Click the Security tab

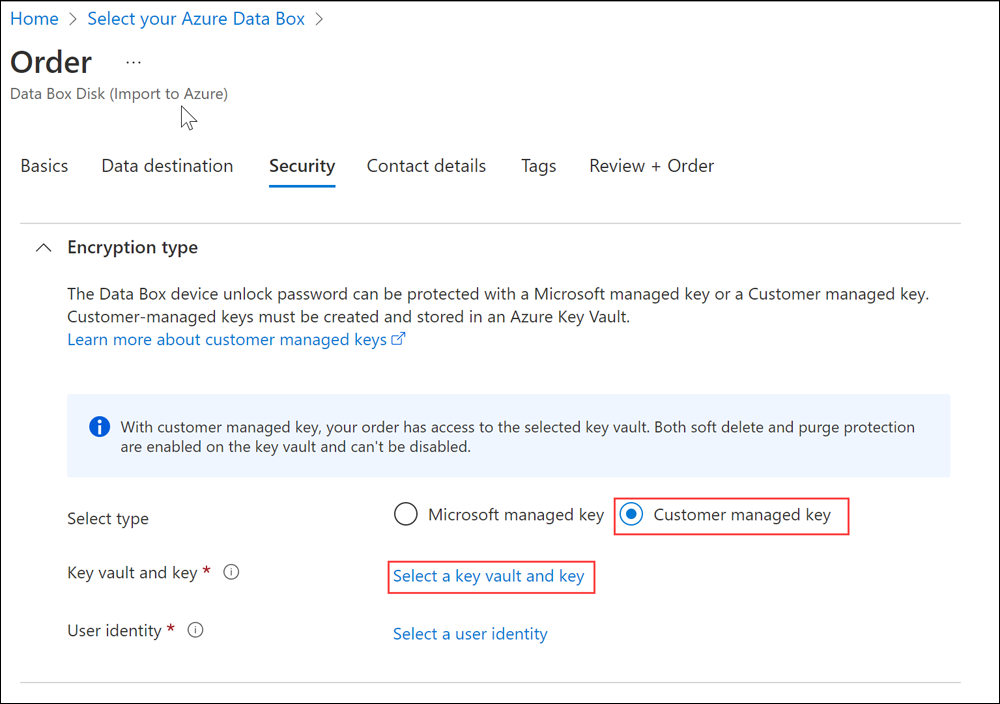302,166
